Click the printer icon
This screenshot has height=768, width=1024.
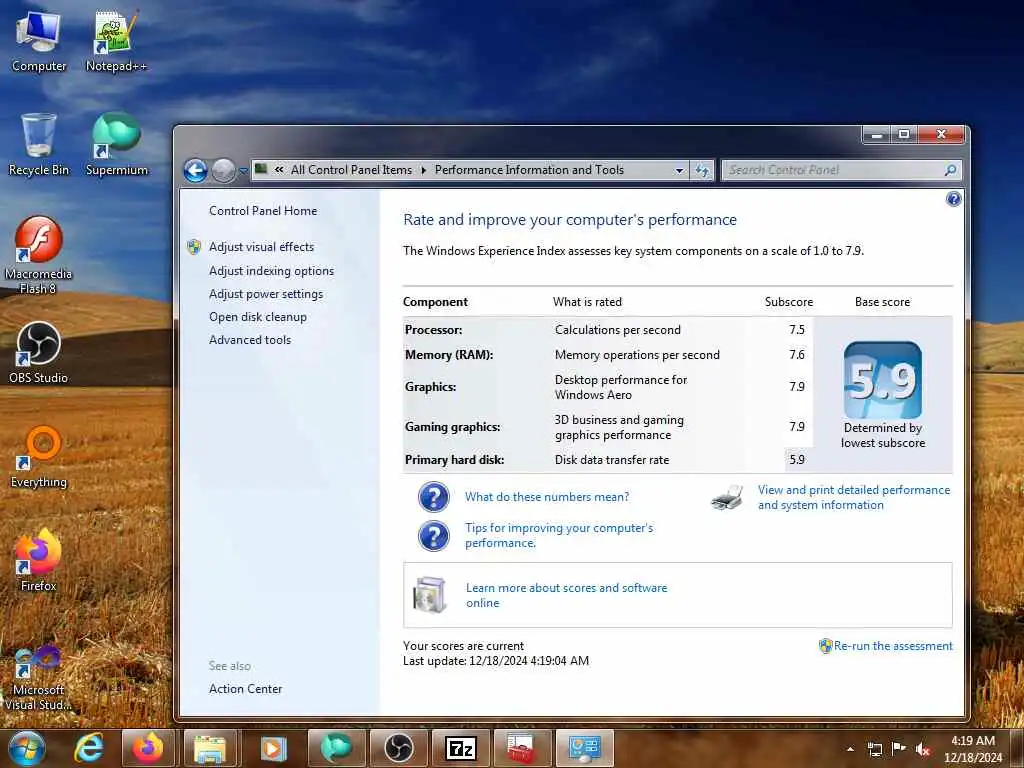click(728, 498)
